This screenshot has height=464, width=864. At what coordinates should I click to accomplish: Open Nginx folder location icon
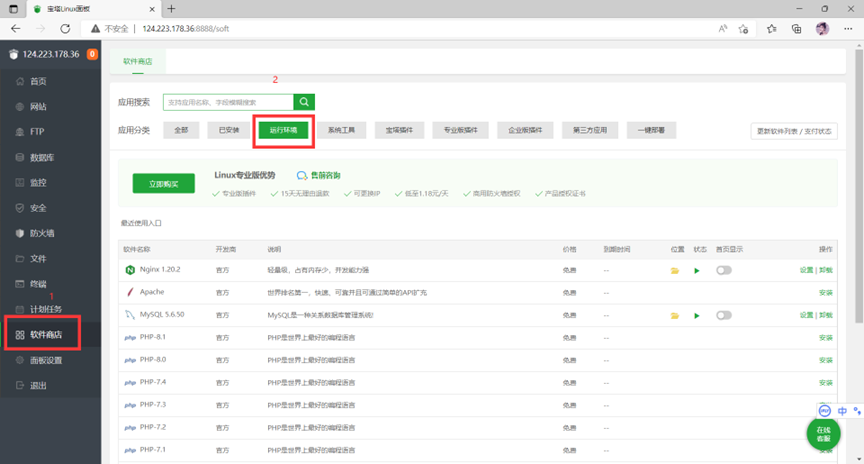pos(674,271)
